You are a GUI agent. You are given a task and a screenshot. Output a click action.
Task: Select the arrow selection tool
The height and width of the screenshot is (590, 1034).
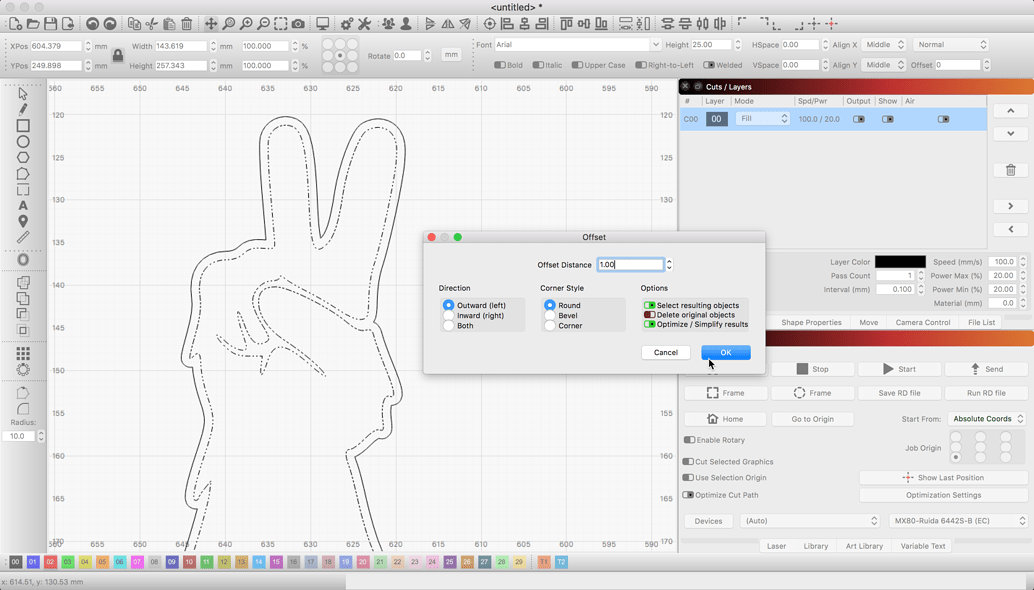(x=22, y=93)
